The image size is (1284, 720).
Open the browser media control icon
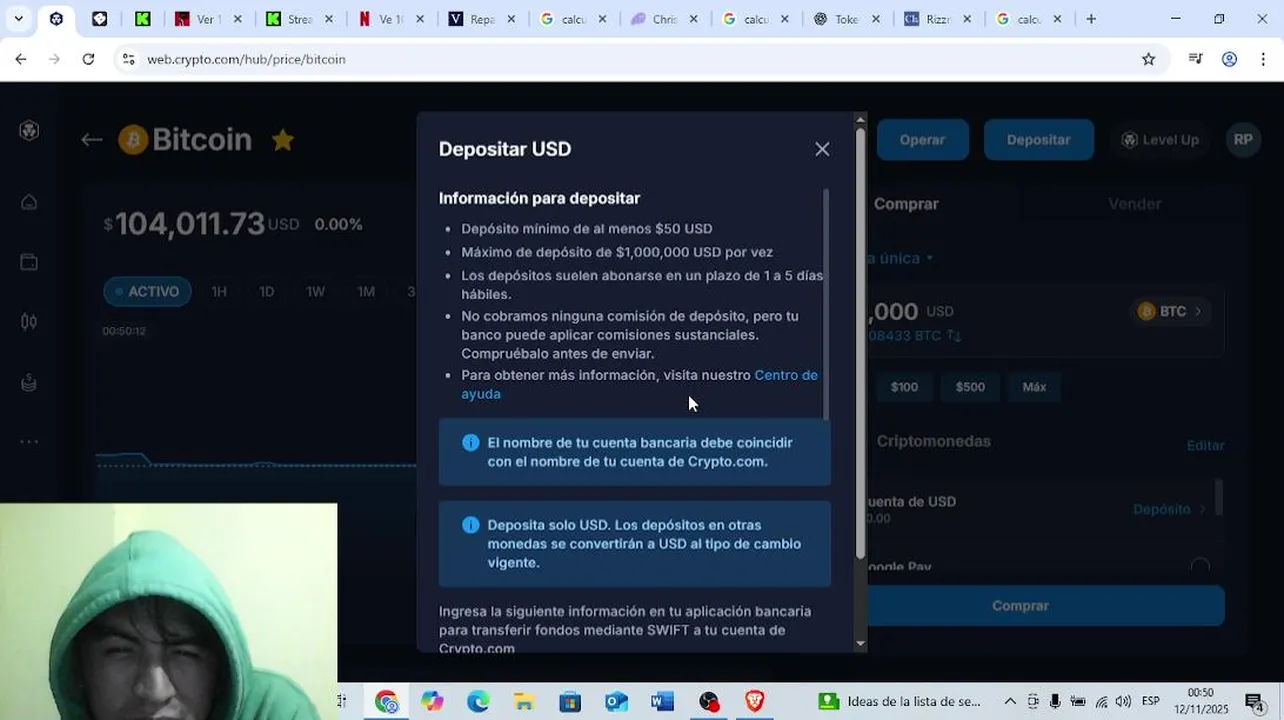[x=1195, y=59]
